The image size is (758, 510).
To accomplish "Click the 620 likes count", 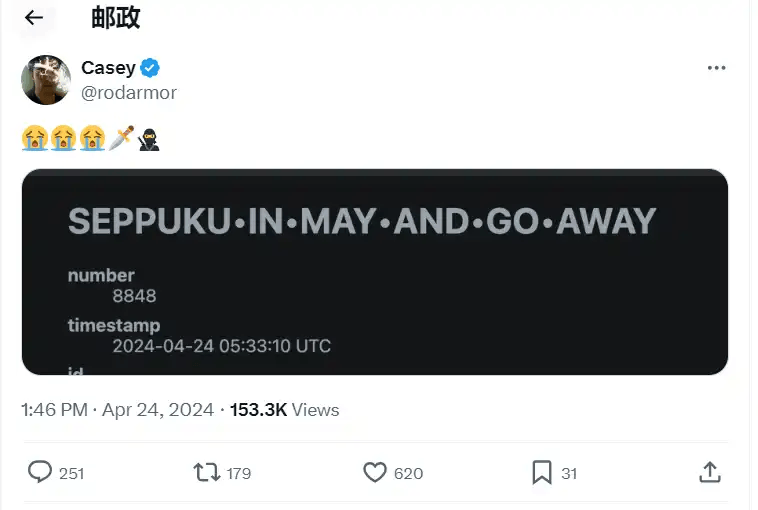I will pos(408,473).
